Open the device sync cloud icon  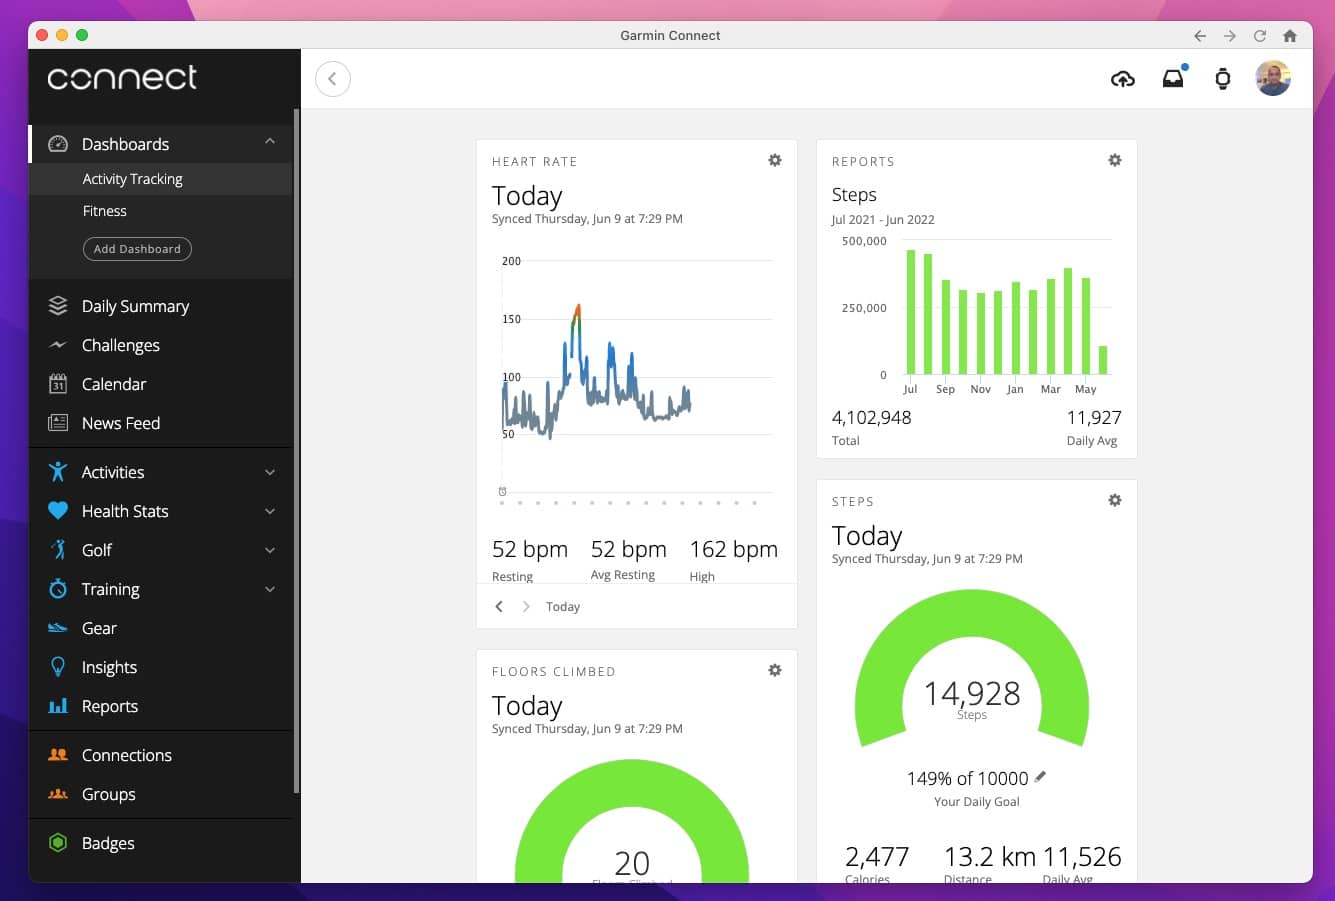click(1123, 78)
